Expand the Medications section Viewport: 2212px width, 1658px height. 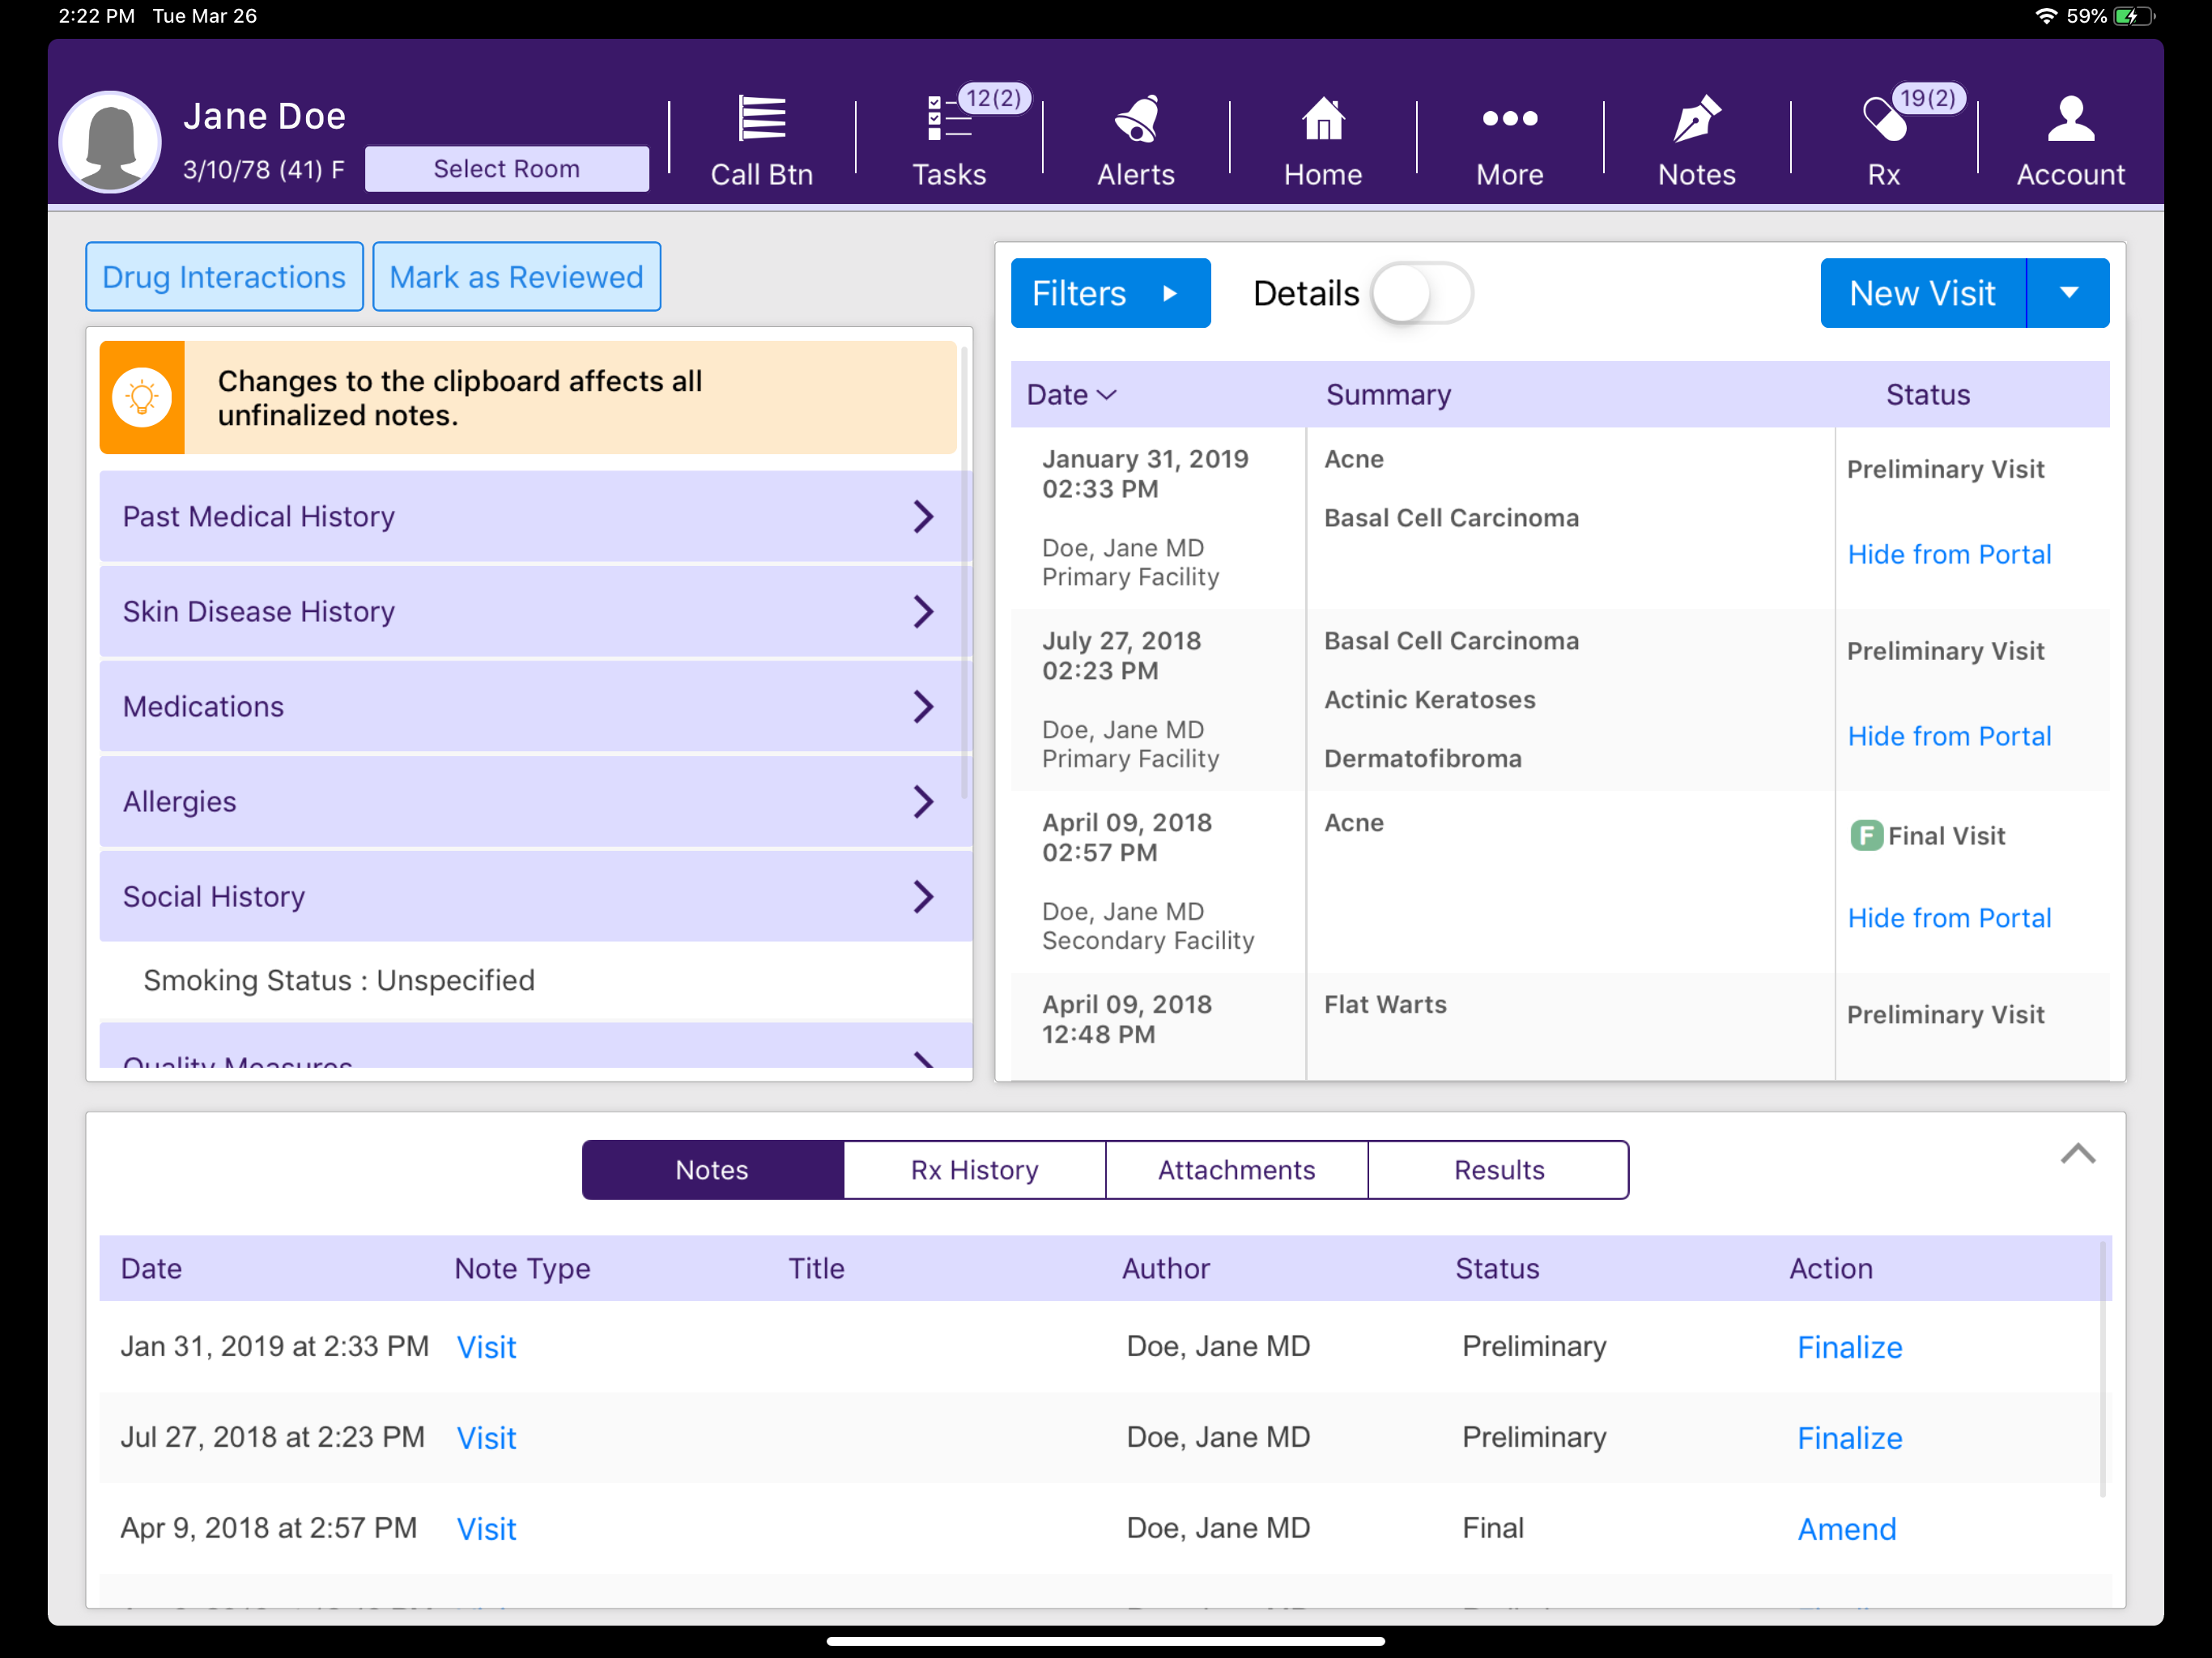(x=536, y=707)
